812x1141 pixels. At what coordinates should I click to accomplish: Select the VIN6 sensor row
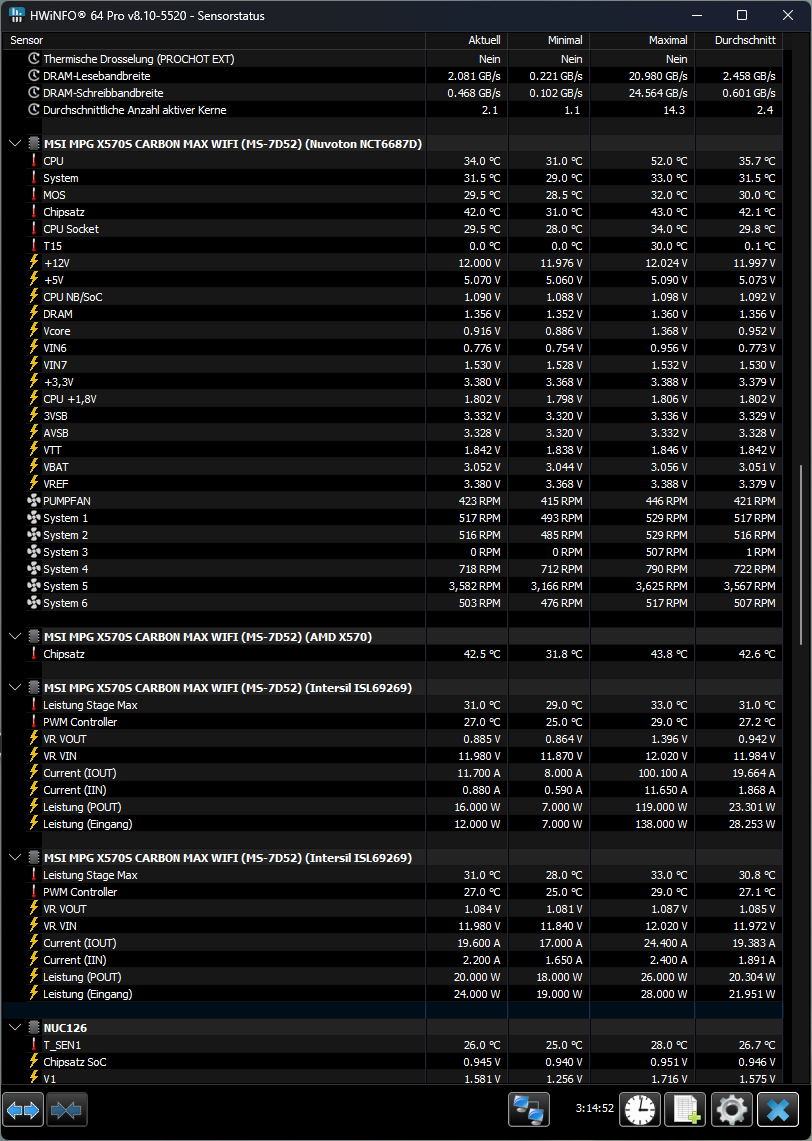tap(392, 348)
